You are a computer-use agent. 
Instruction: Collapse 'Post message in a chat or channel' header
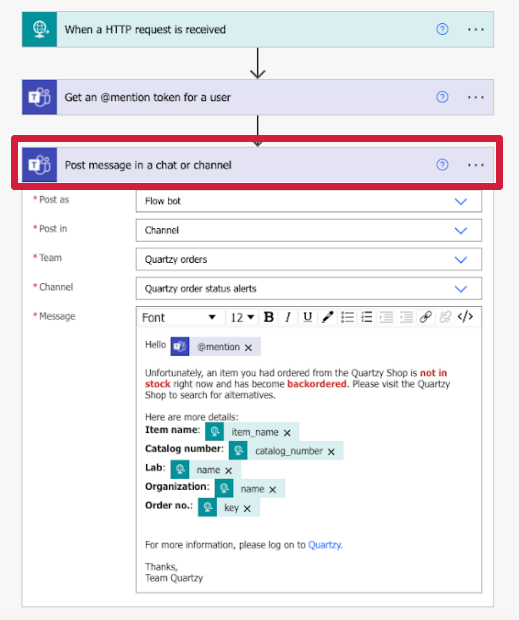(x=258, y=165)
